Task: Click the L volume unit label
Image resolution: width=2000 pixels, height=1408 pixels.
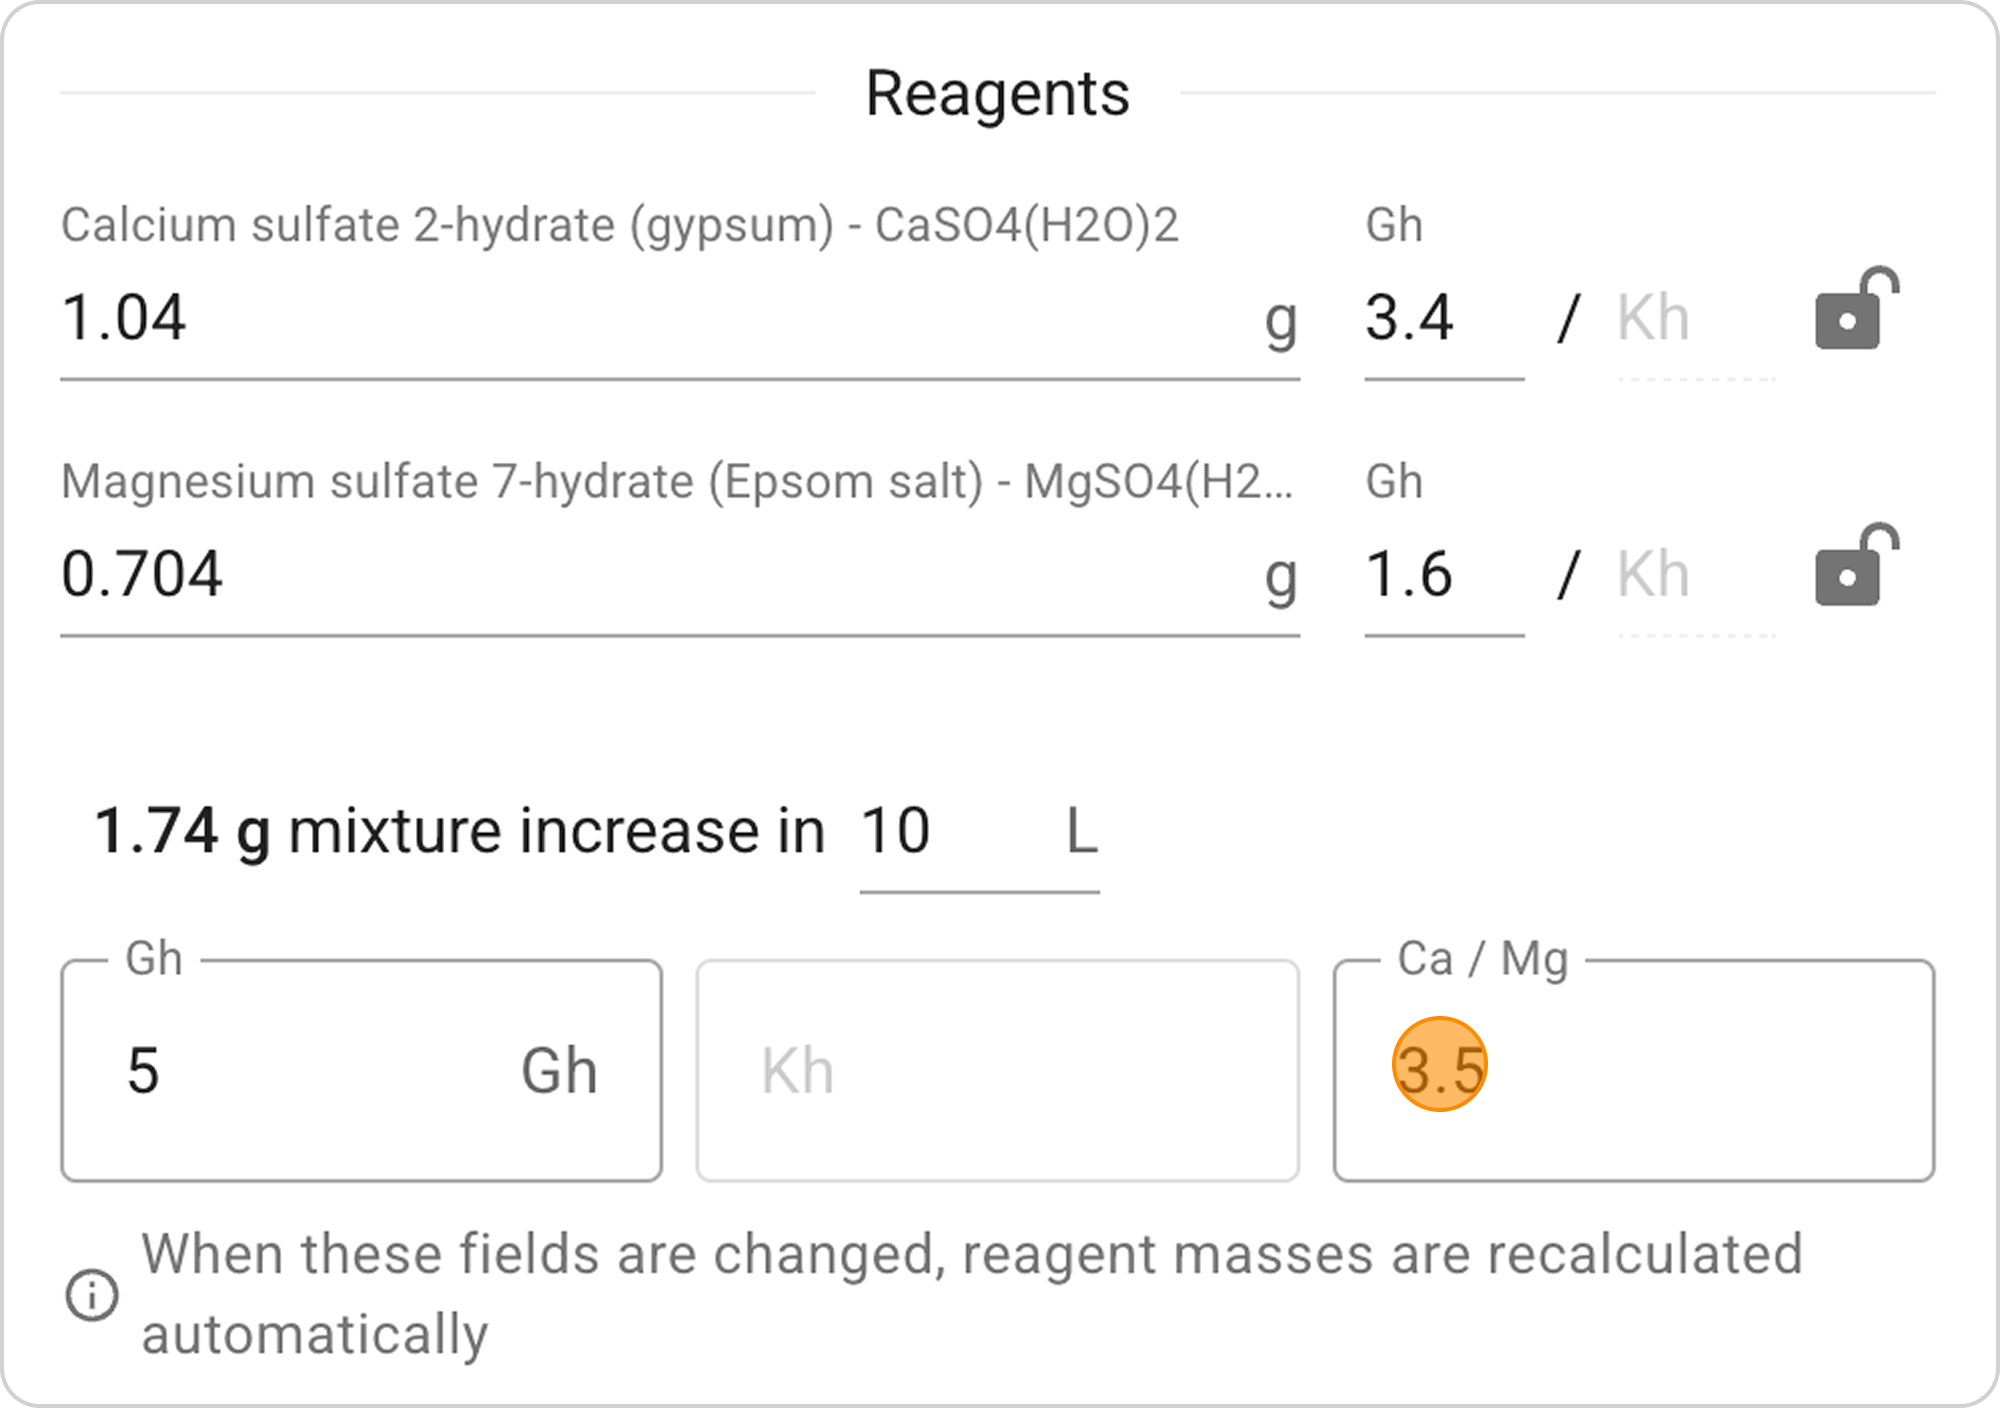Action: coord(1082,830)
